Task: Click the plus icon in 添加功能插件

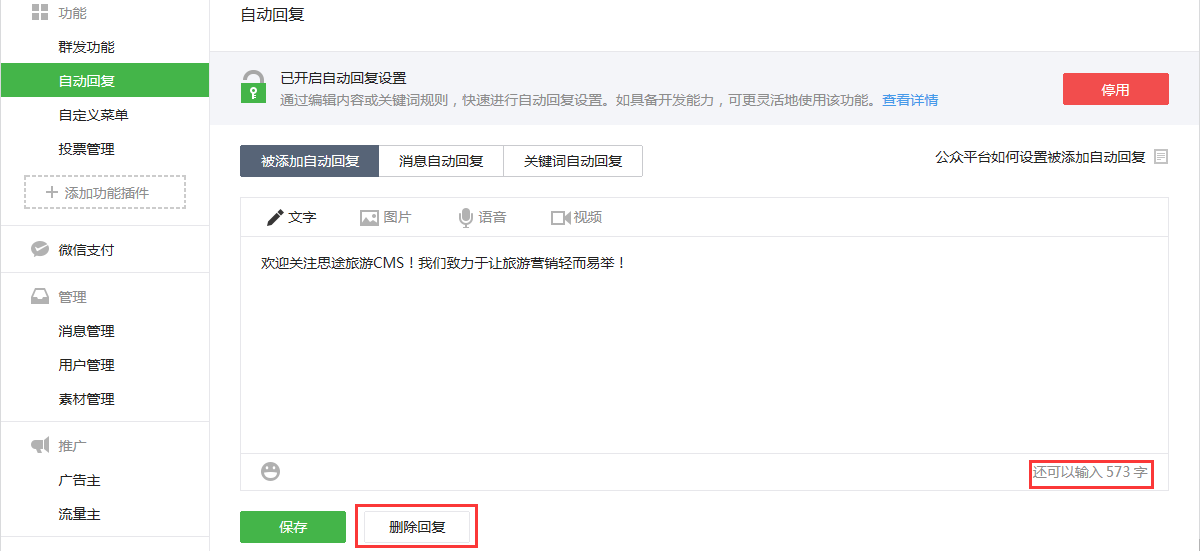Action: point(52,193)
